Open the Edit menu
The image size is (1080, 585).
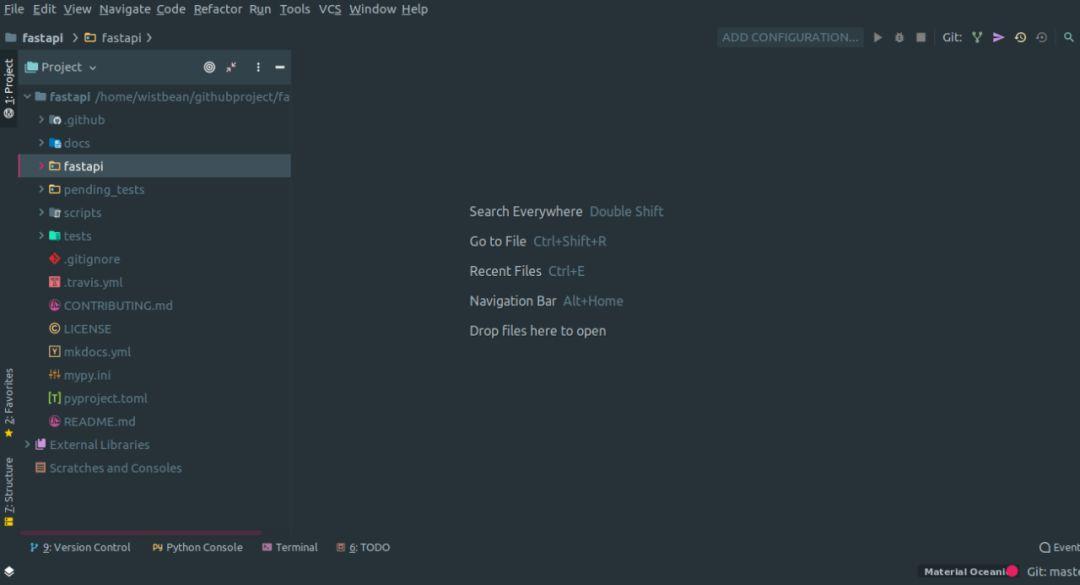[x=44, y=9]
